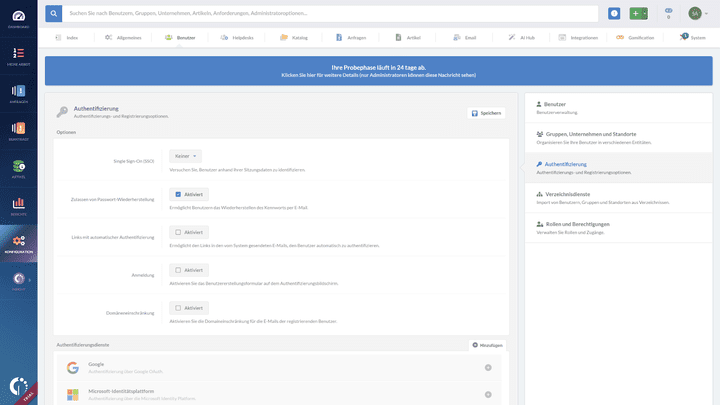The image size is (720, 405).
Task: Tick the Domäneneinschränkung Aktiviert checkbox
Action: tap(178, 308)
